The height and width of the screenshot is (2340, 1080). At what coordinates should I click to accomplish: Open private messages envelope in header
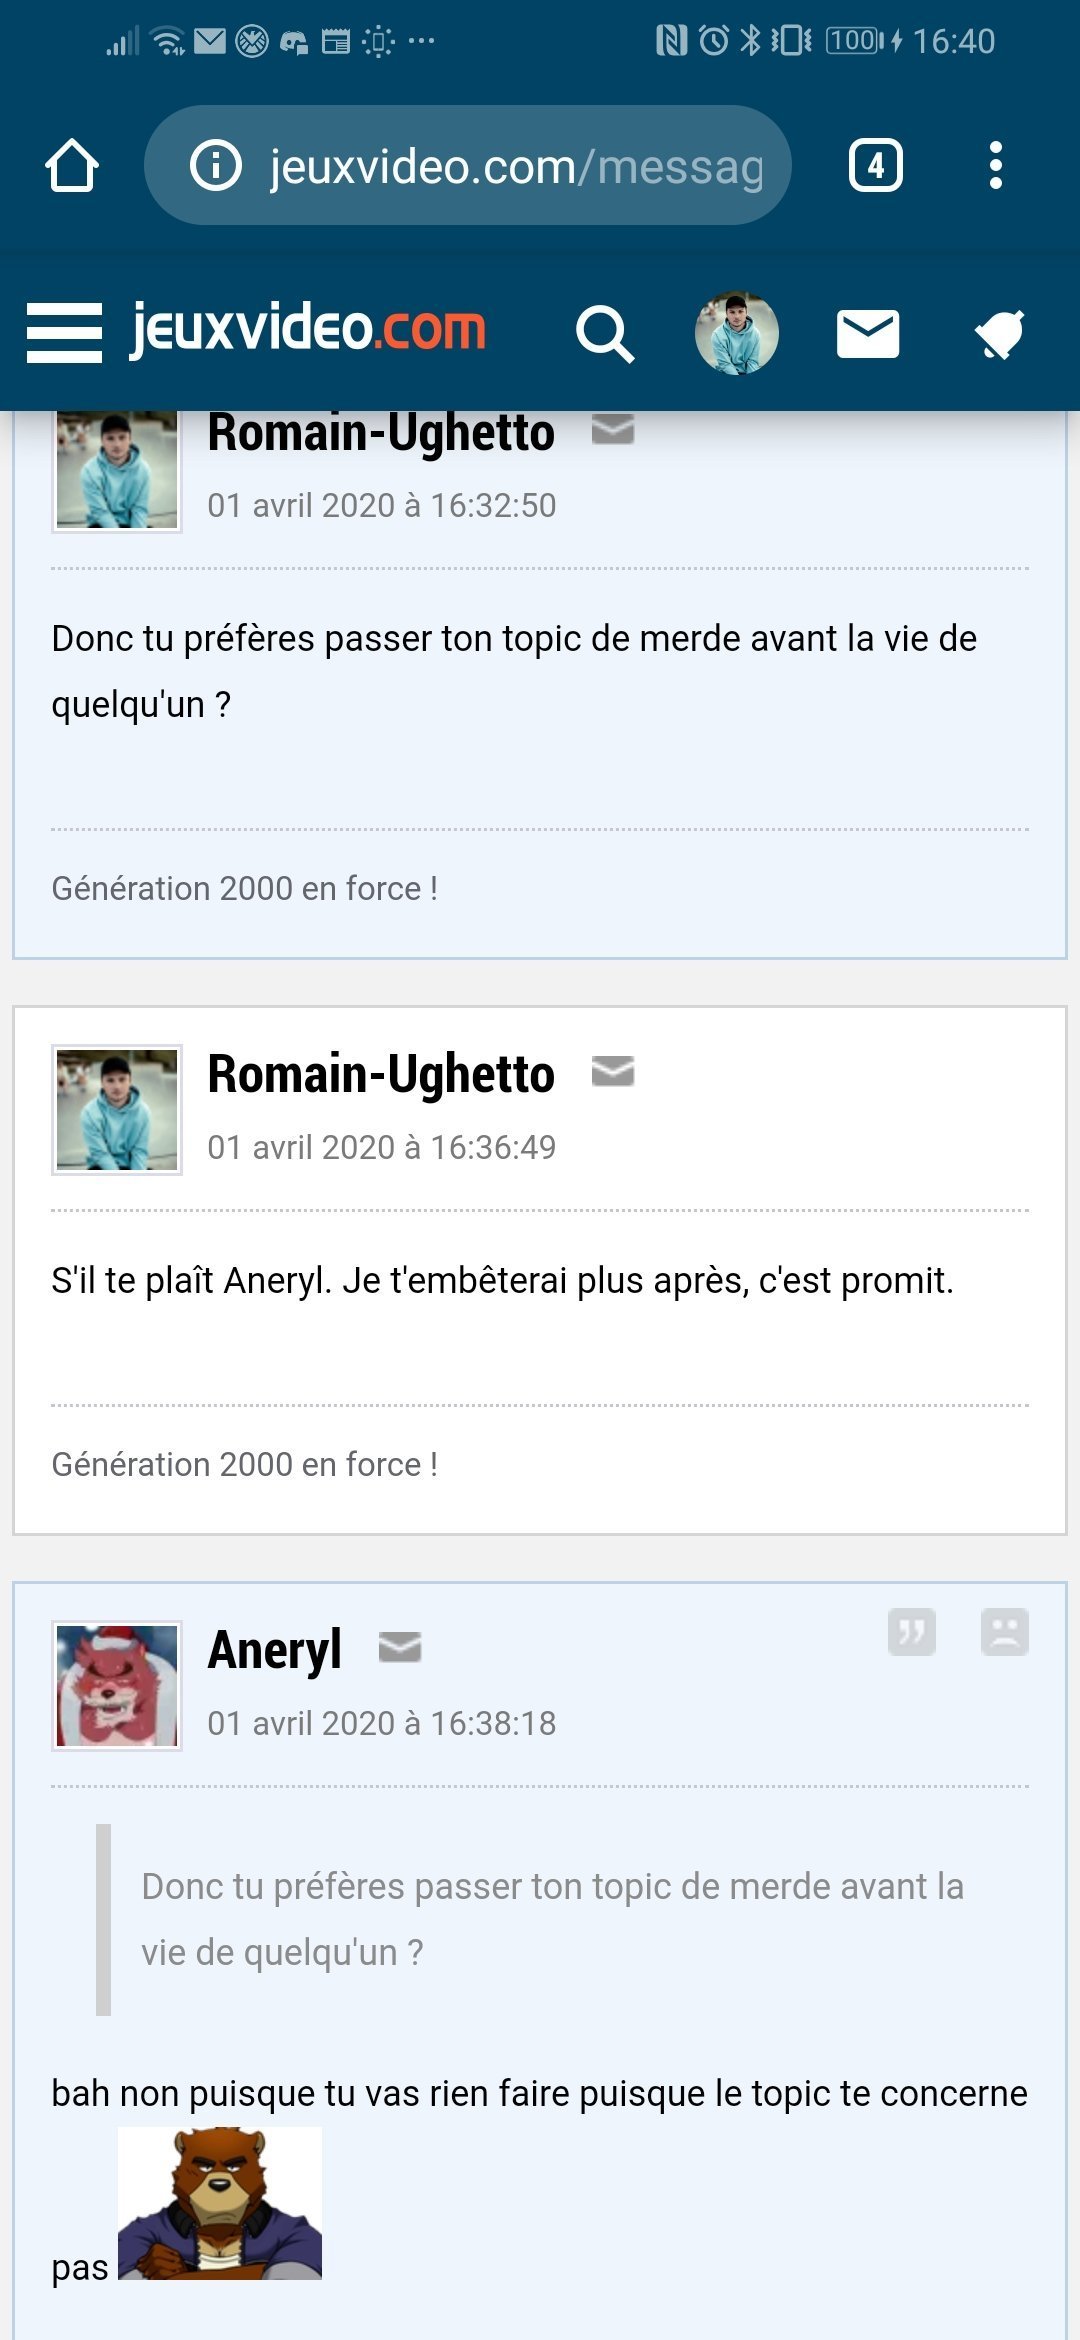coord(867,334)
